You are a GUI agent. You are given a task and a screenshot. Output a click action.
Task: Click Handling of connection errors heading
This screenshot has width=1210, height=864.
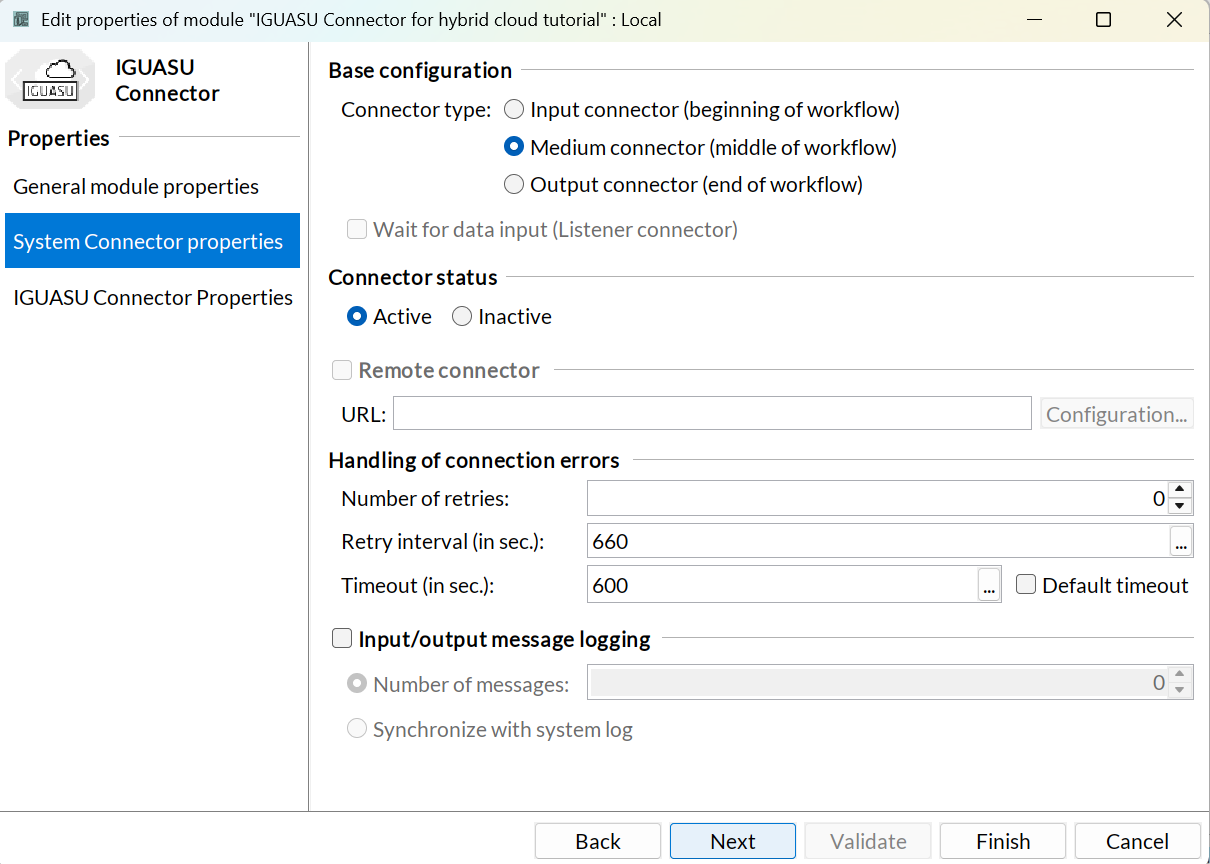click(x=474, y=460)
